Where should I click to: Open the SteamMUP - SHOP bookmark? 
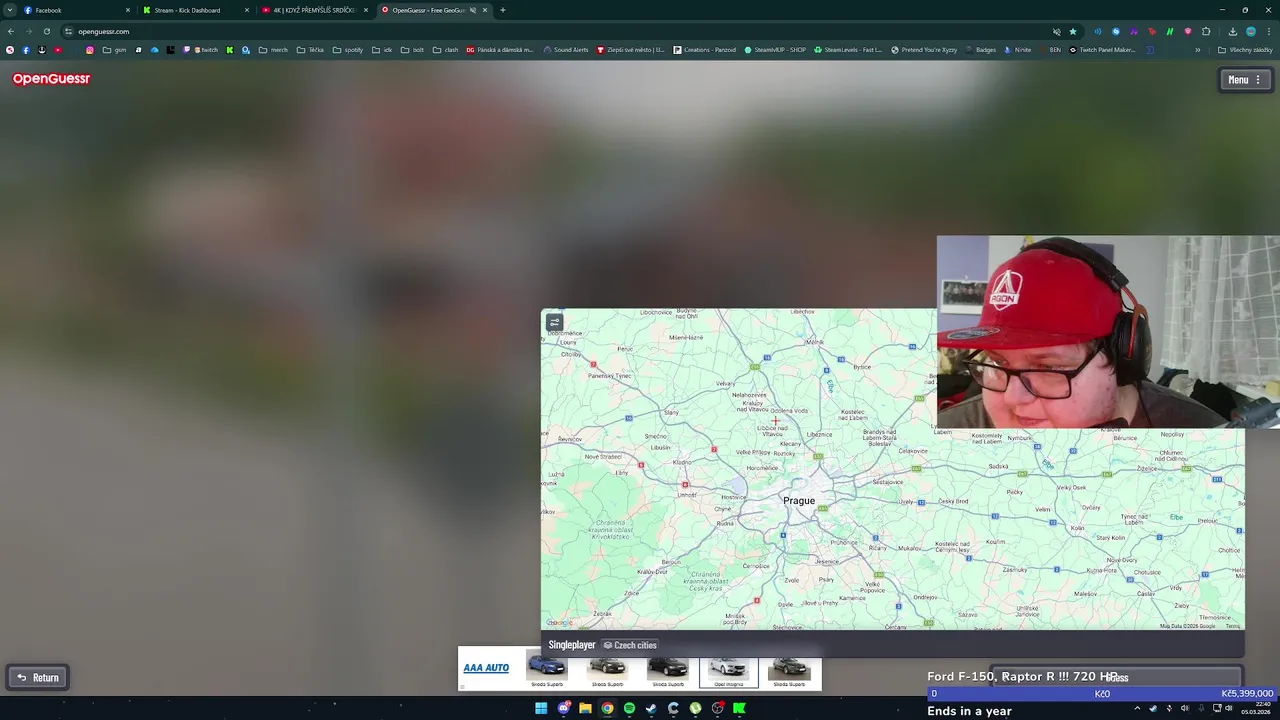pyautogui.click(x=775, y=50)
